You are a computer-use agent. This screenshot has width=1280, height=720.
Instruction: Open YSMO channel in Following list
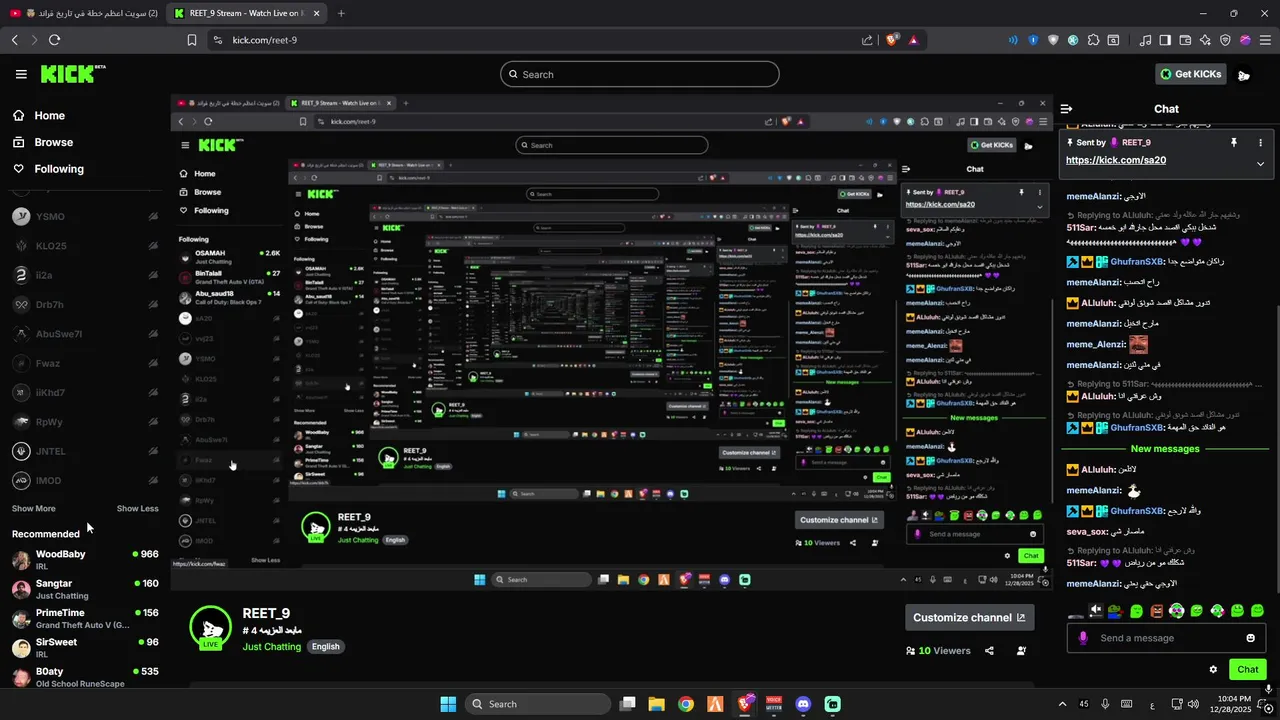(x=84, y=217)
